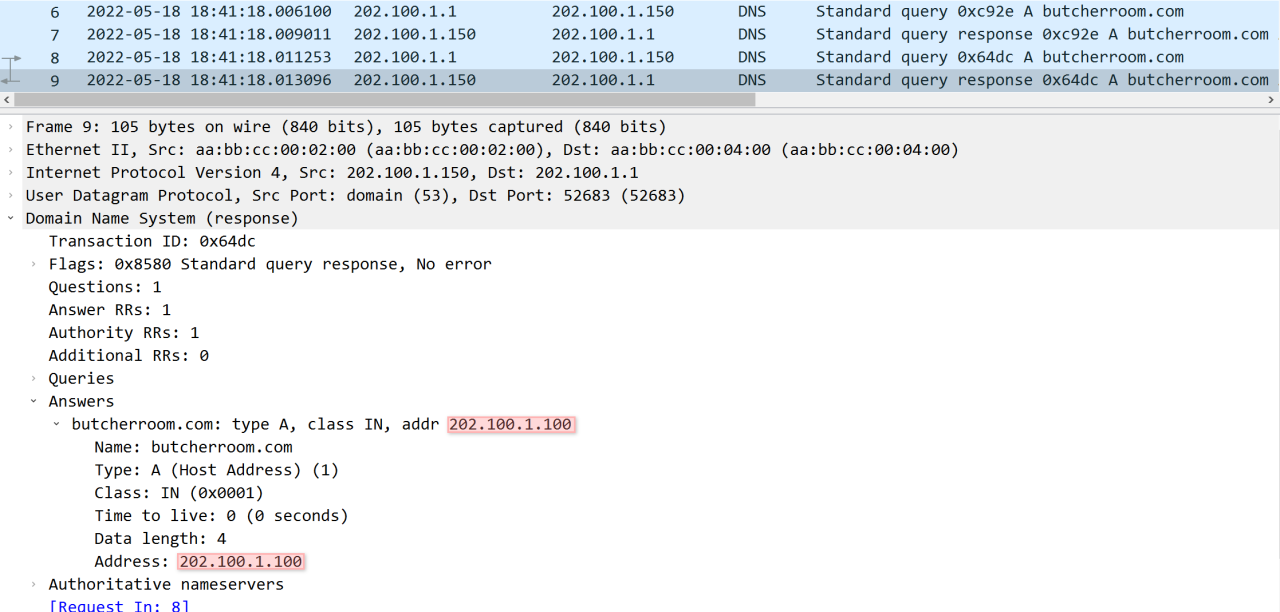The width and height of the screenshot is (1280, 612).
Task: Select packet number 8 DNS query row
Action: [x=400, y=57]
